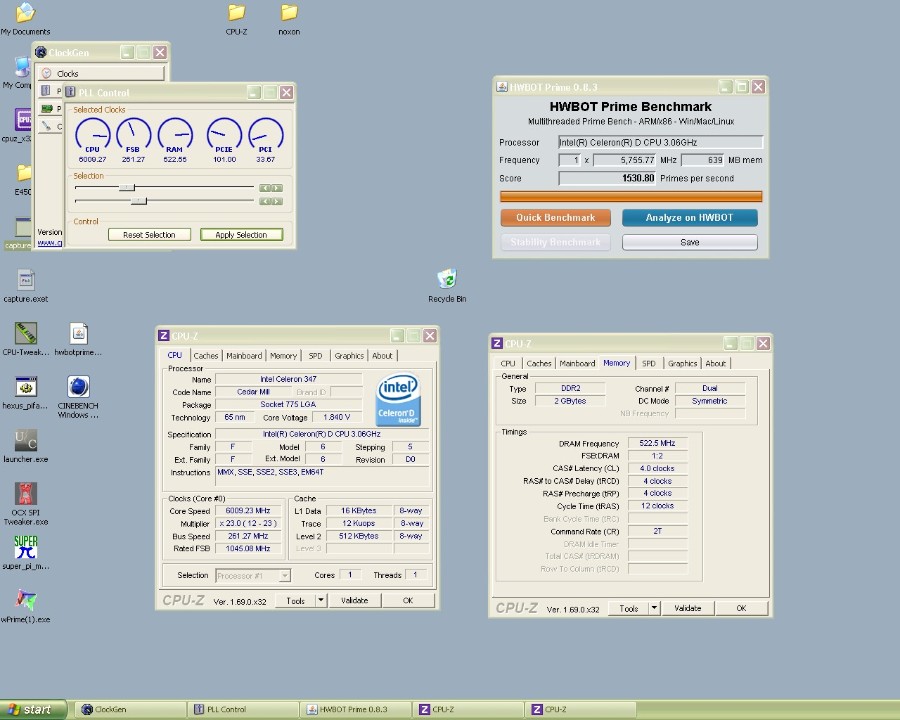Click OK in left CPU-Z window
Viewport: 900px width, 720px height.
click(x=408, y=601)
